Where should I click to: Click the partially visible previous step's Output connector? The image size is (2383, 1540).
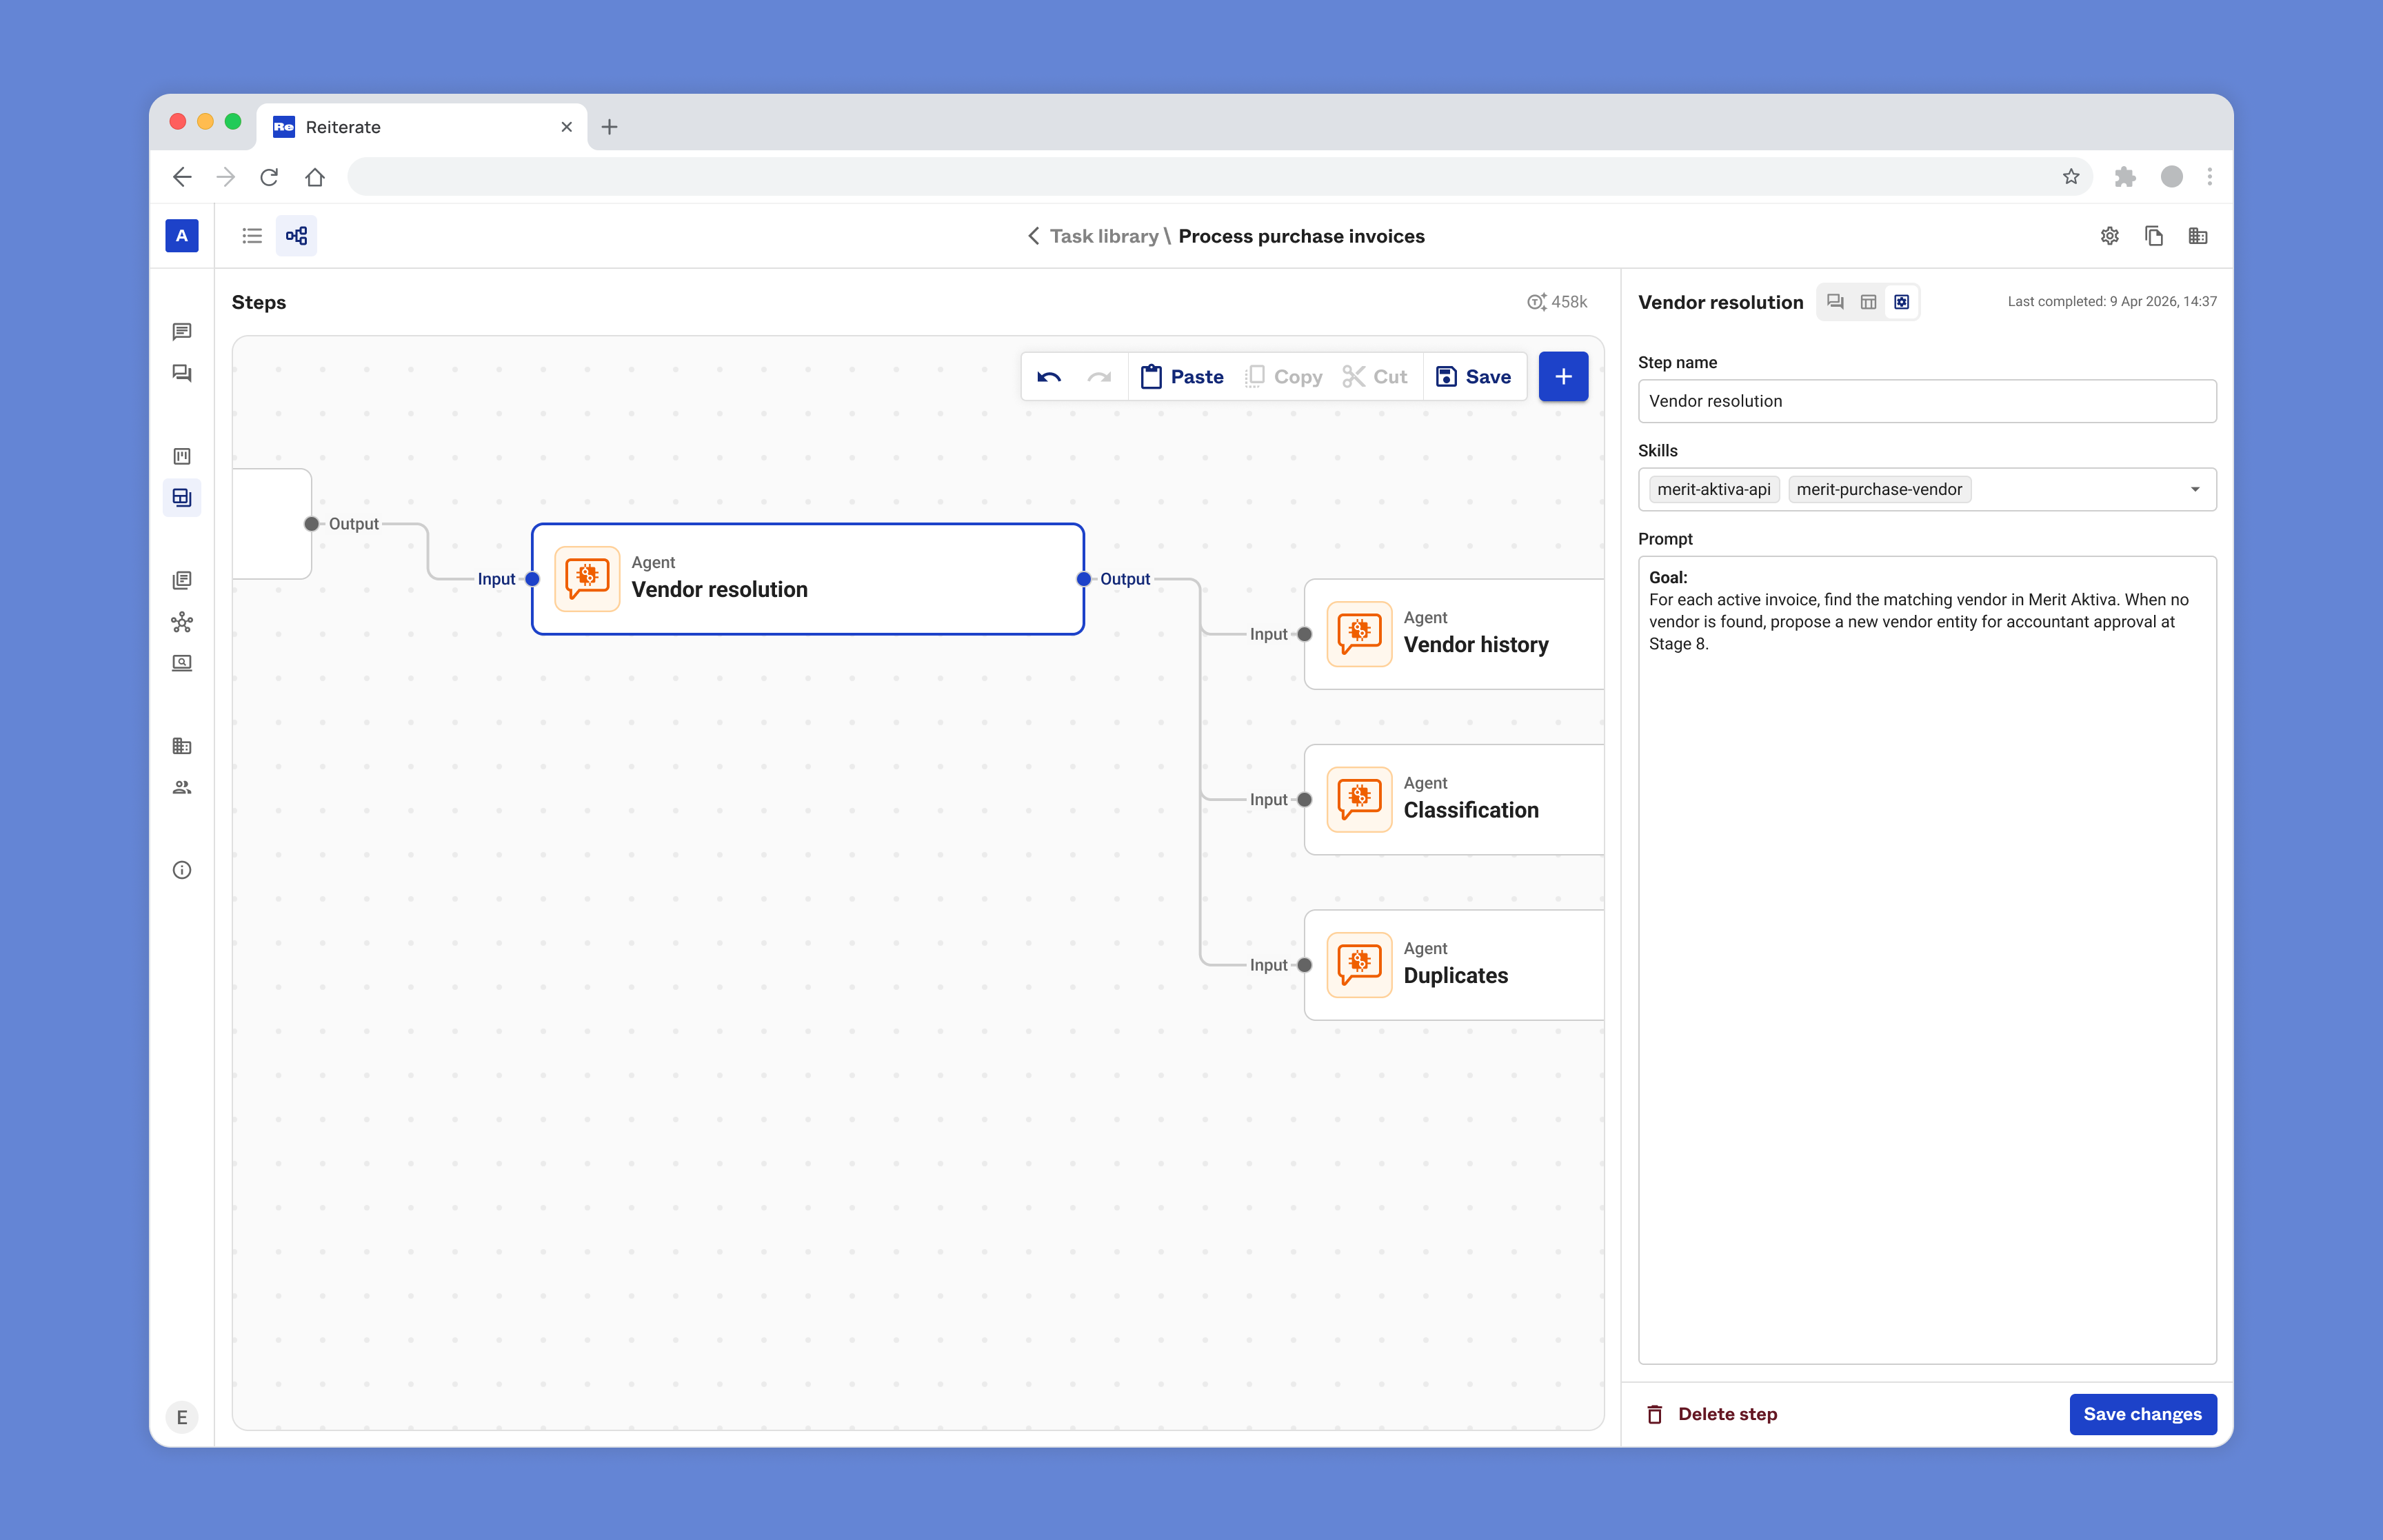point(312,524)
